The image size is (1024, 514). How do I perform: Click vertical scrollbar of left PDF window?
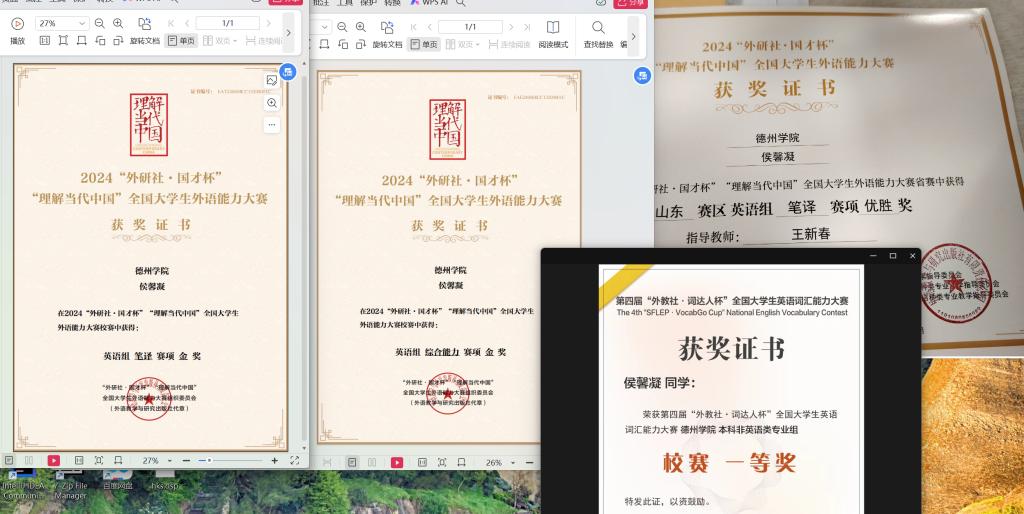point(304,258)
